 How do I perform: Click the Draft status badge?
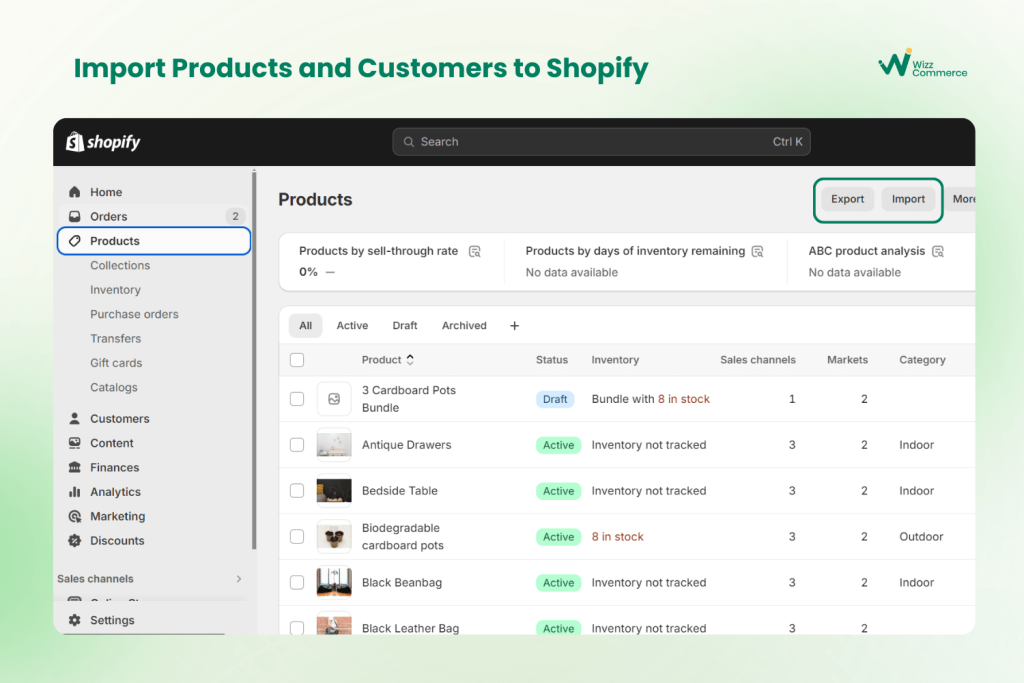coord(555,399)
